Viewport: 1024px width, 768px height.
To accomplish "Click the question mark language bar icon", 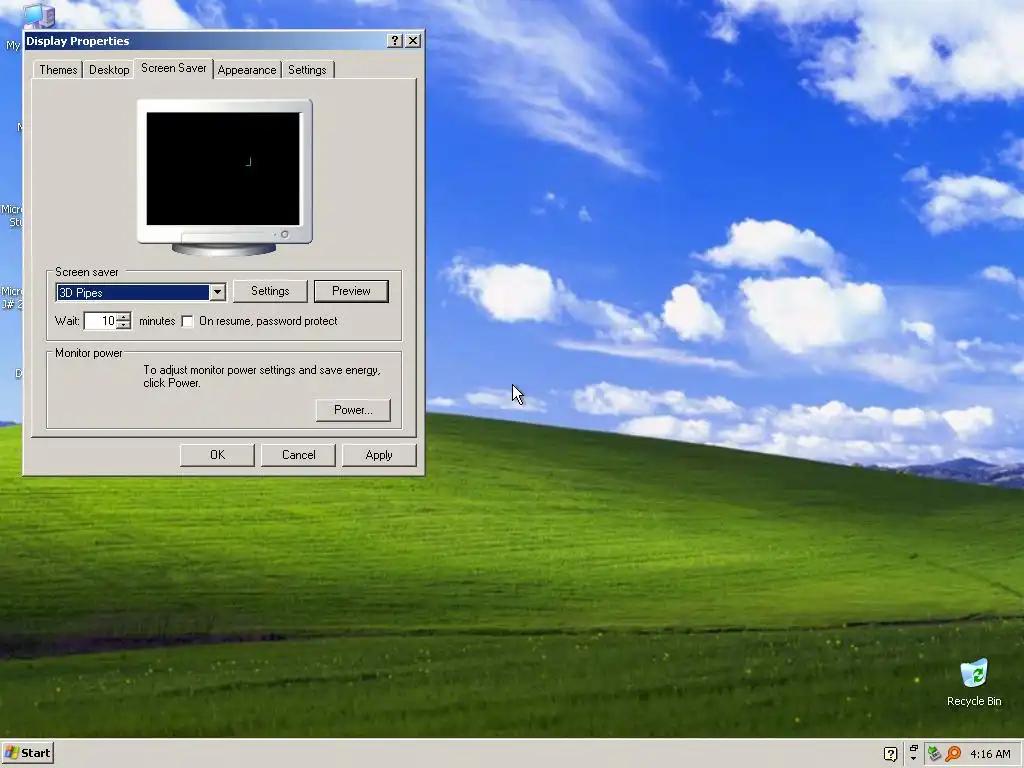I will click(x=890, y=754).
